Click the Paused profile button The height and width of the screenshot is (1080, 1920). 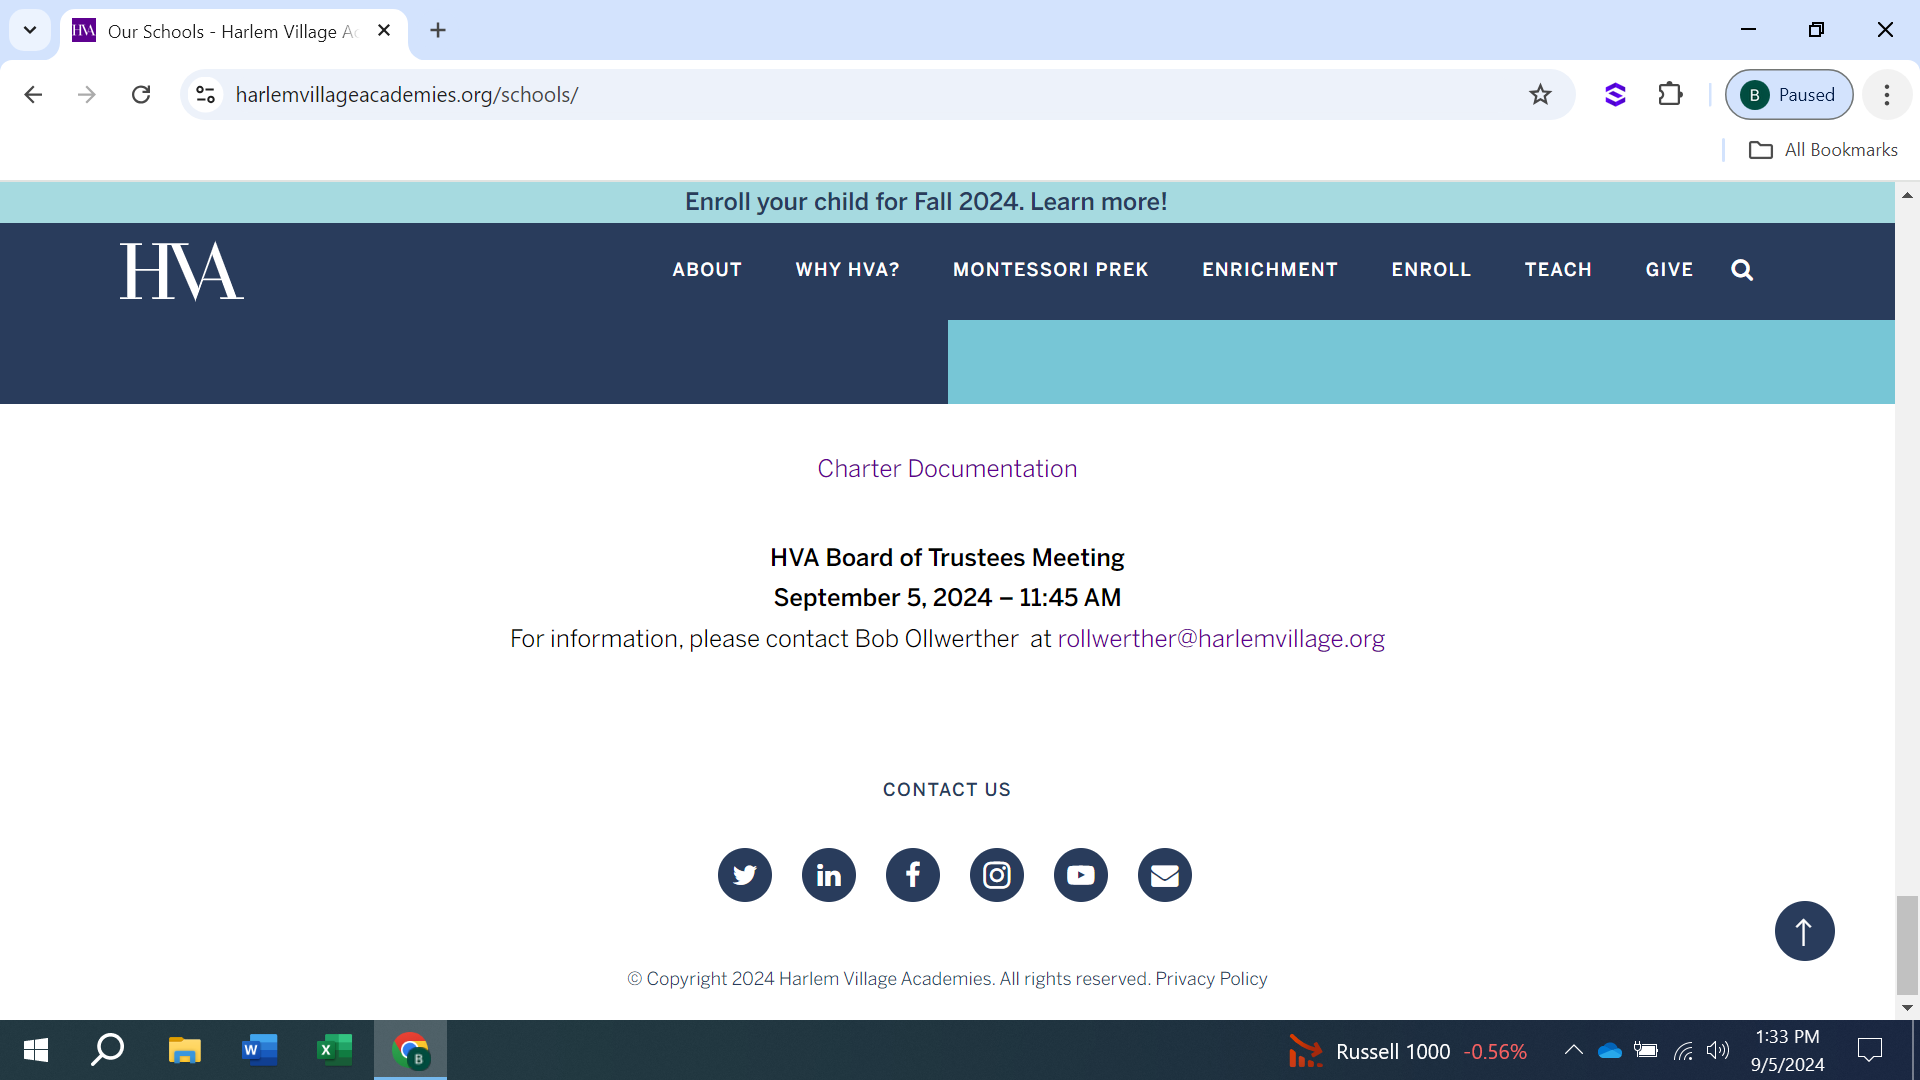pyautogui.click(x=1789, y=94)
